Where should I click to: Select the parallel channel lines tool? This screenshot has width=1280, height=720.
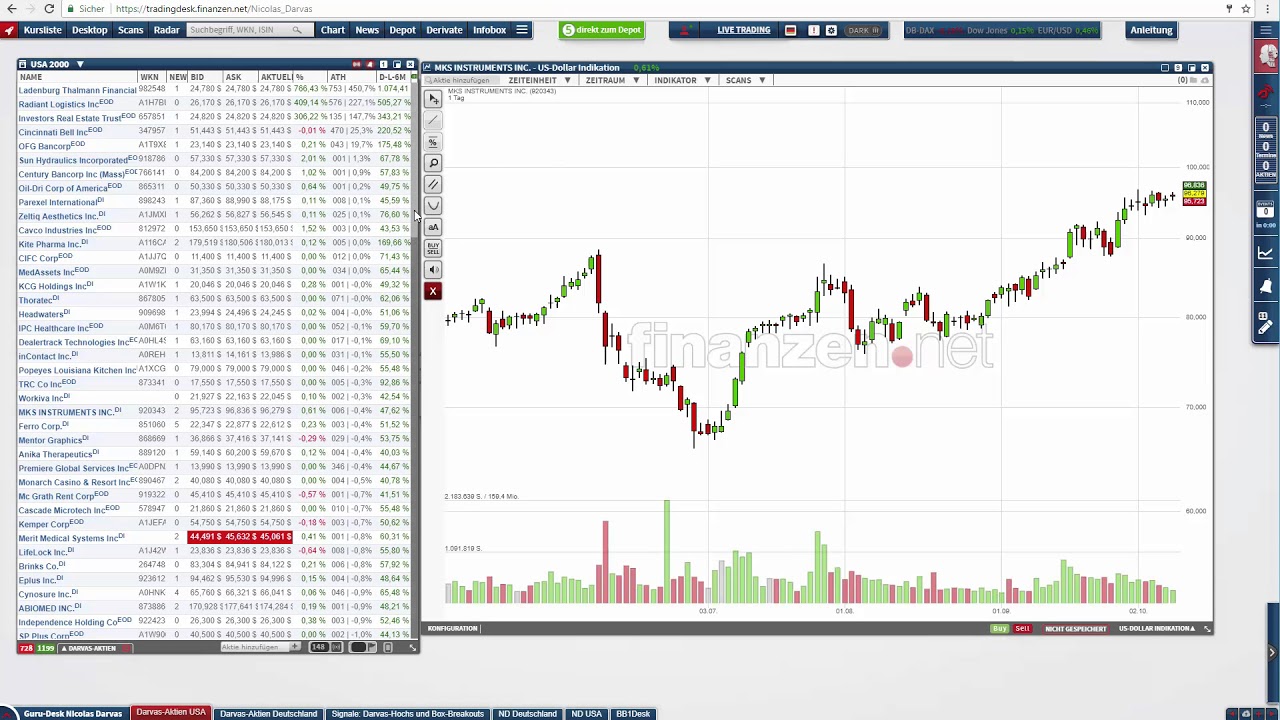(433, 184)
